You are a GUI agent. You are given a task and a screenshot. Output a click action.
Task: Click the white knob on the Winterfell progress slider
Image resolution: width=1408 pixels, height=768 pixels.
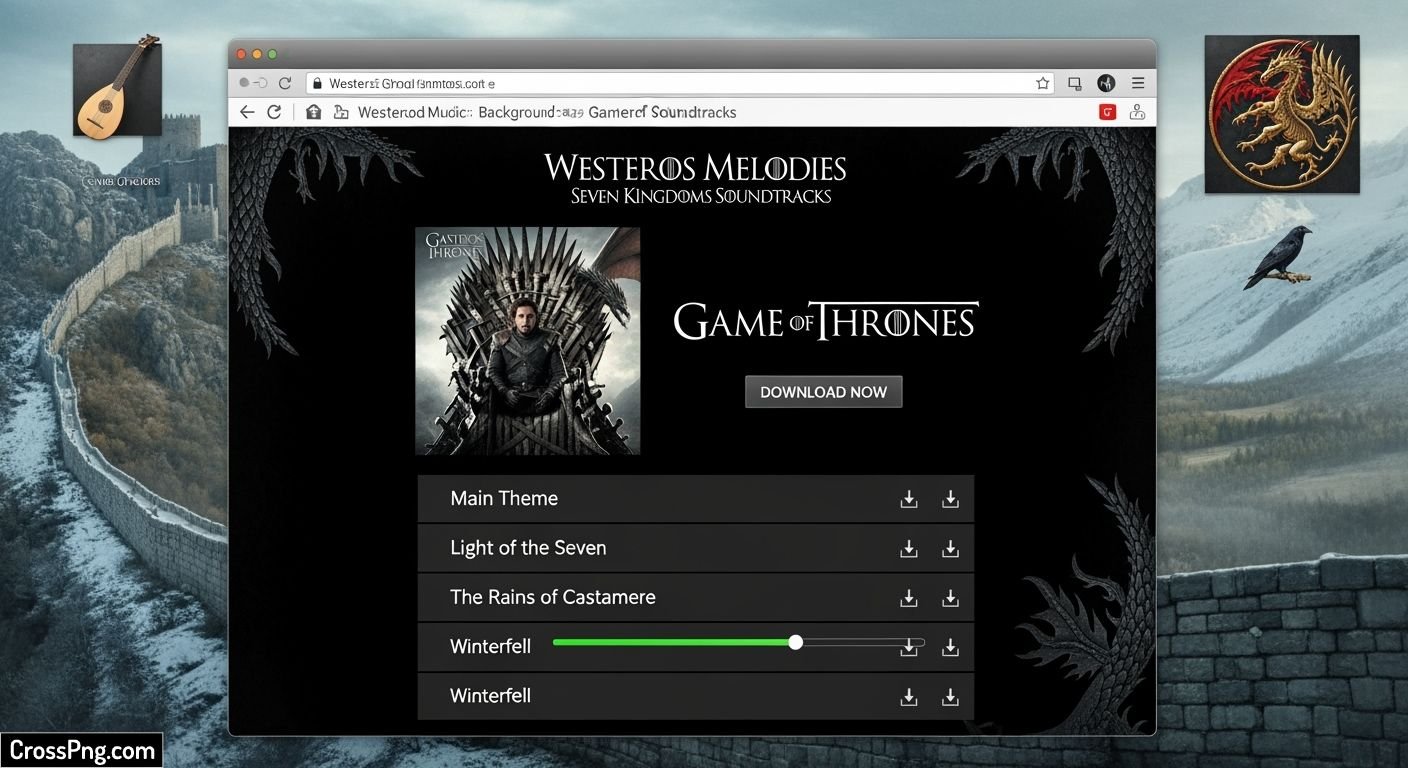pyautogui.click(x=796, y=642)
